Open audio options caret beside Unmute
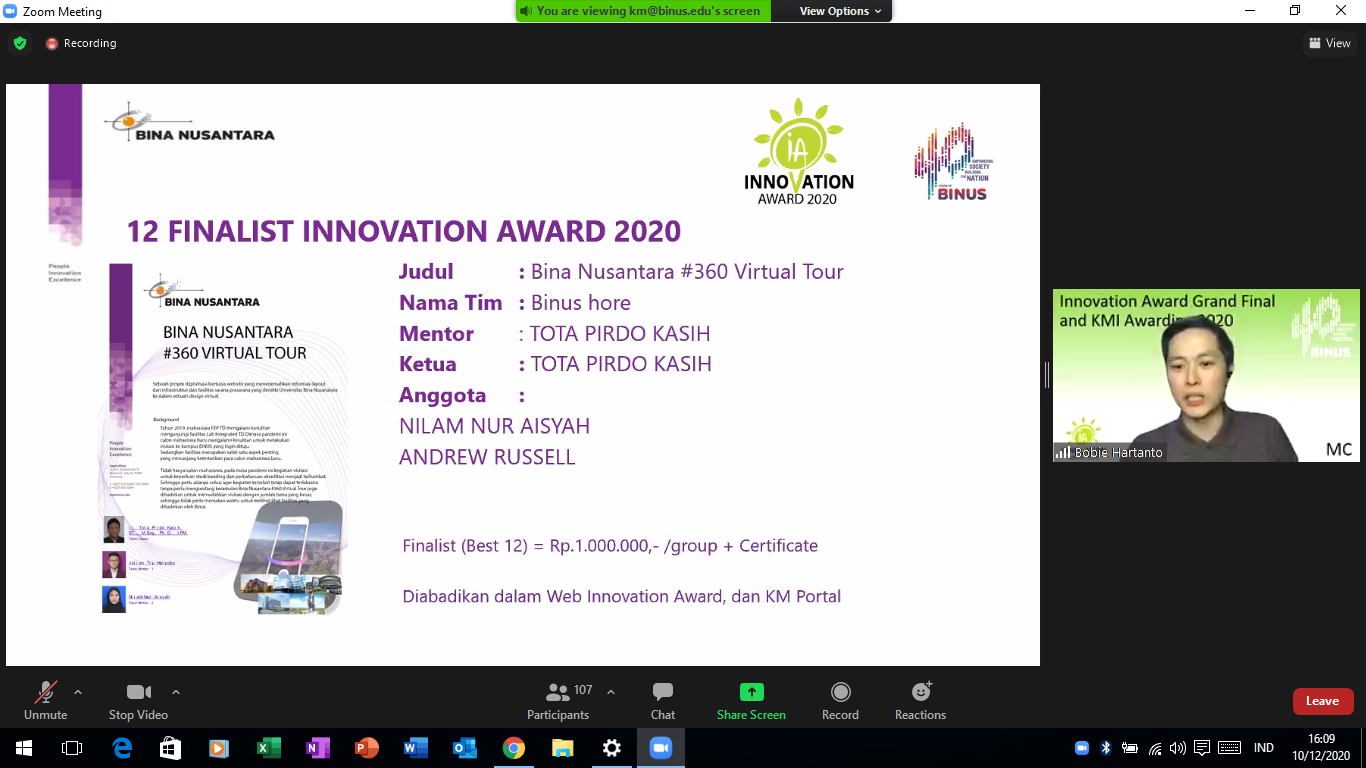The image size is (1366, 768). point(78,692)
